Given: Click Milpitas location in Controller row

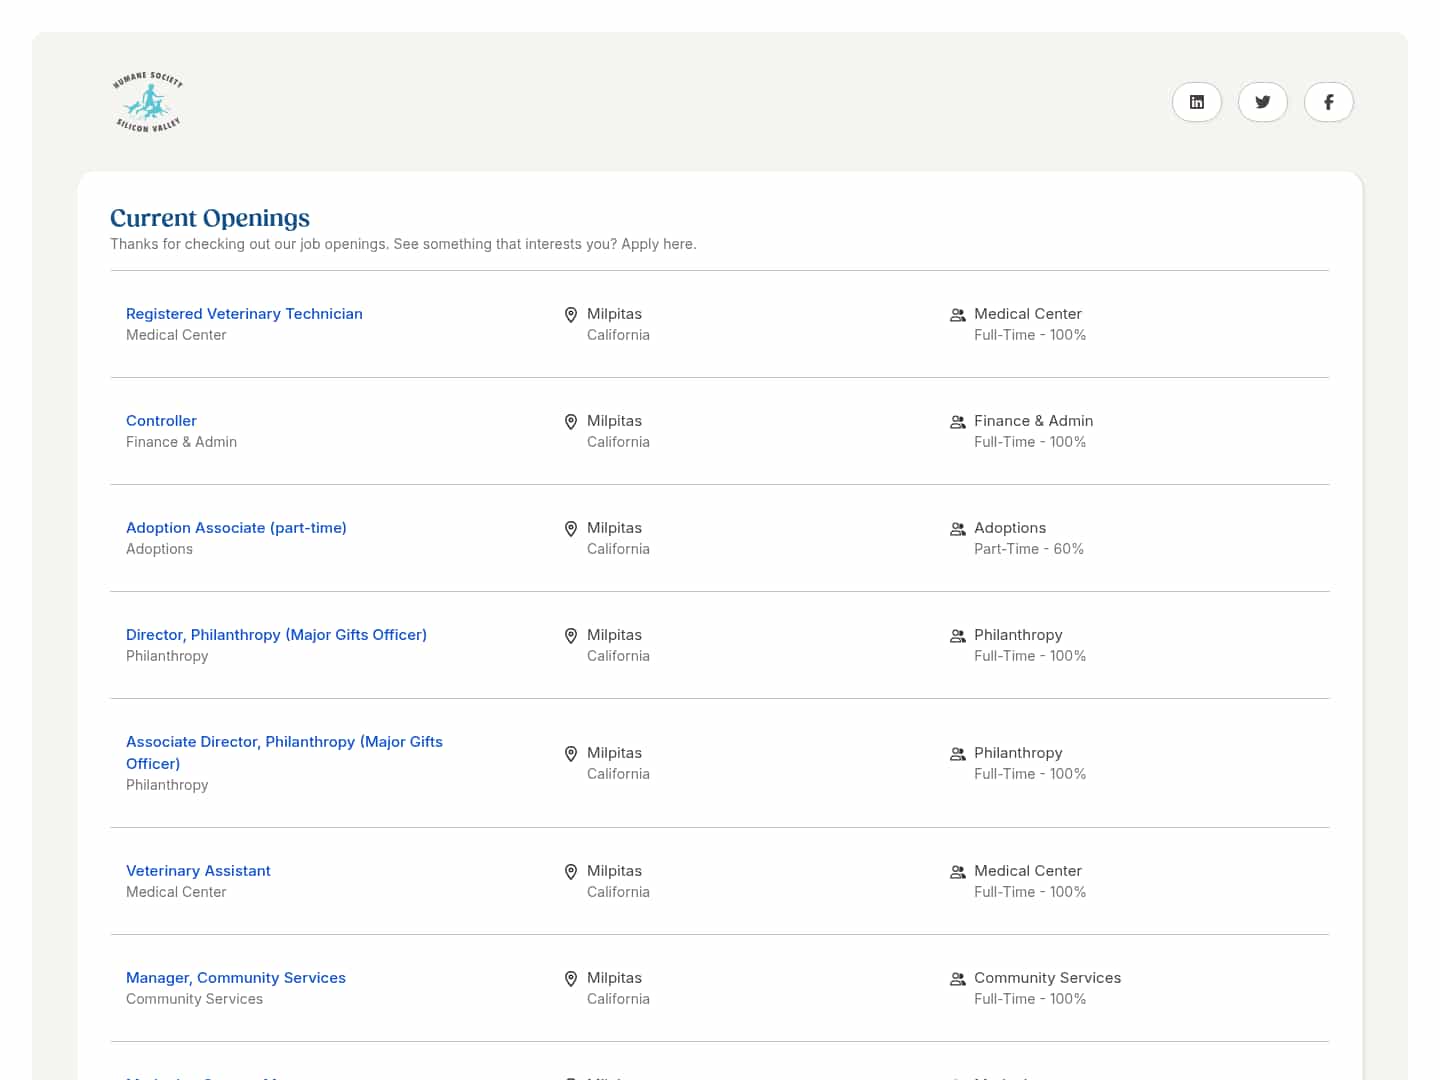Looking at the screenshot, I should (x=614, y=421).
